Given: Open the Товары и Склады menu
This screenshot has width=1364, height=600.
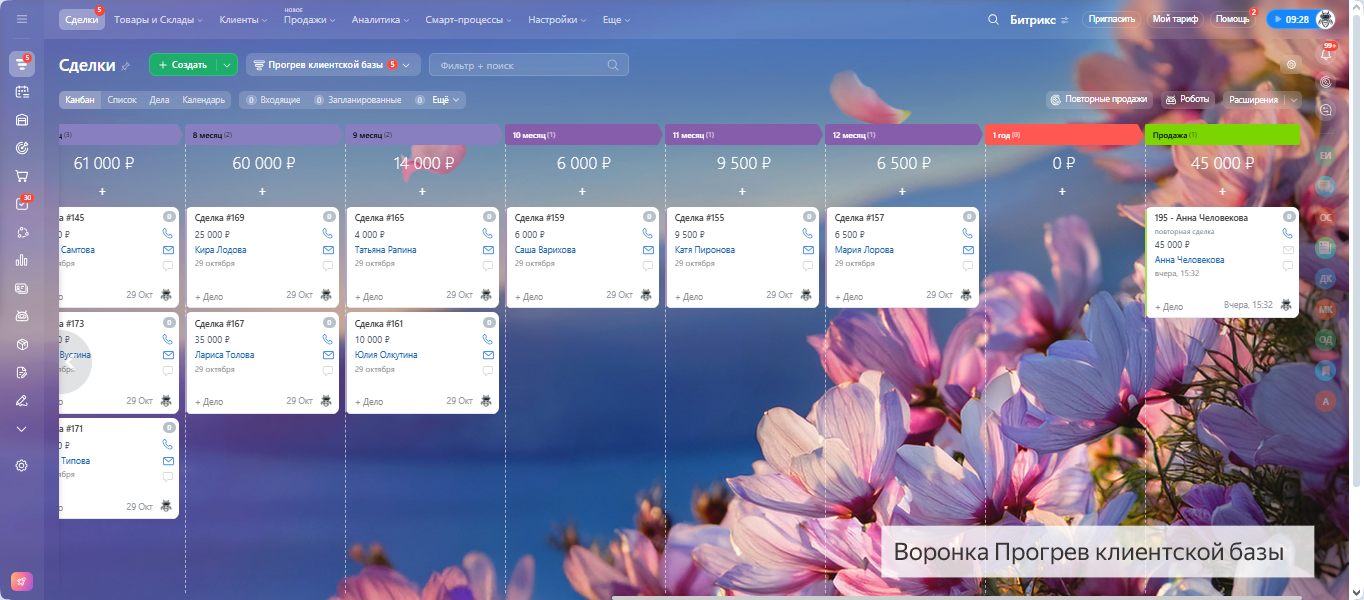Looking at the screenshot, I should 158,19.
